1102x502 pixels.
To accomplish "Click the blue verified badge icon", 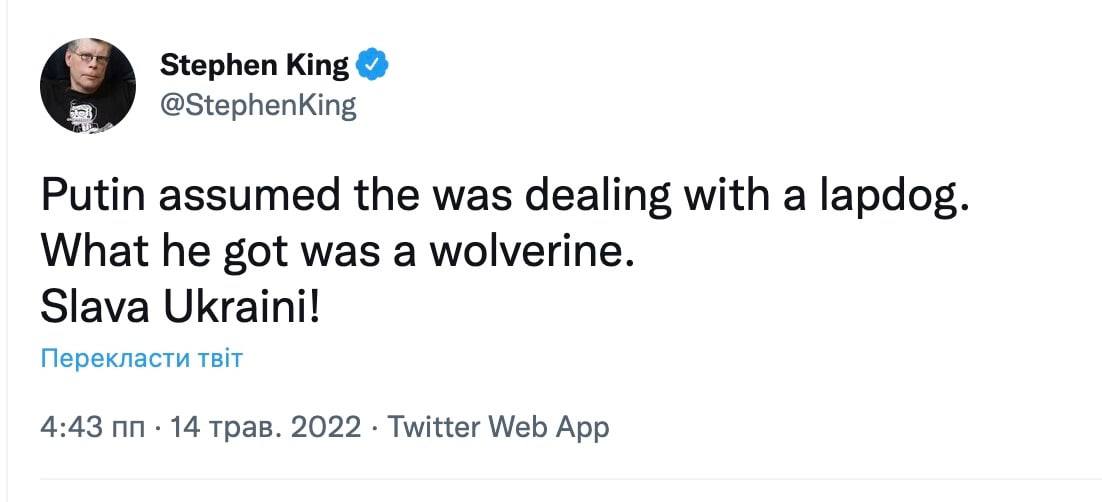I will pos(372,67).
